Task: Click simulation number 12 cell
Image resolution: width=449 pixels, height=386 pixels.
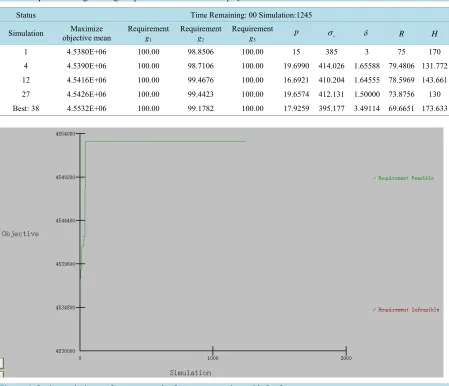Action: tap(26, 80)
